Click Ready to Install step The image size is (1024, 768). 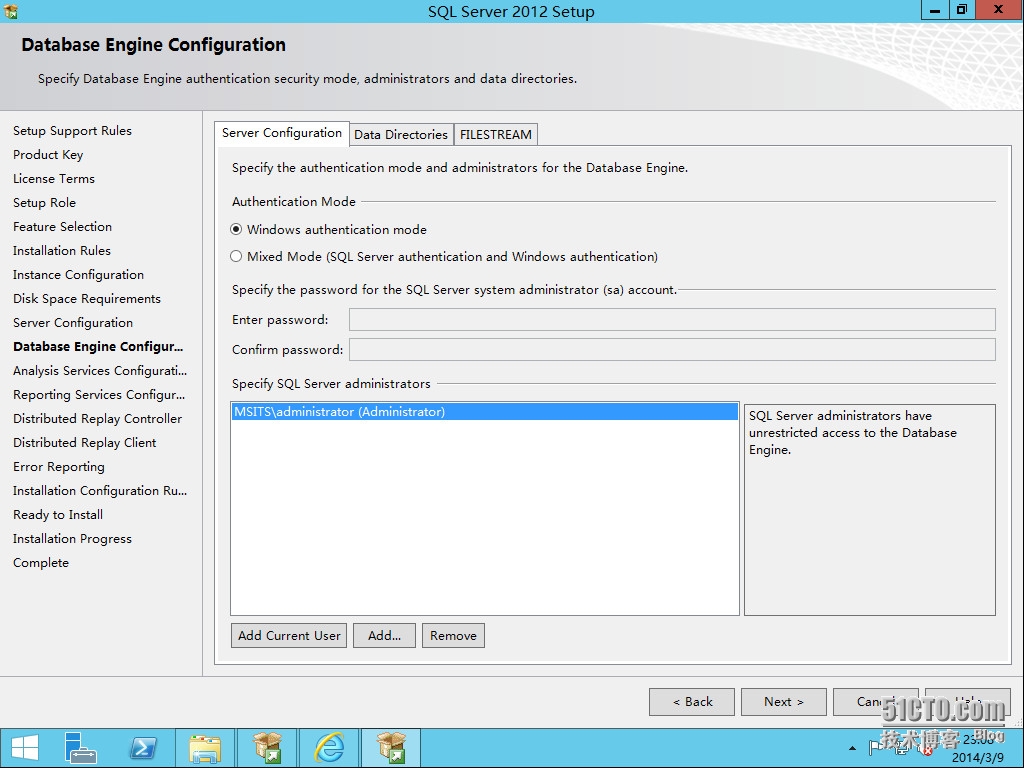(x=57, y=515)
